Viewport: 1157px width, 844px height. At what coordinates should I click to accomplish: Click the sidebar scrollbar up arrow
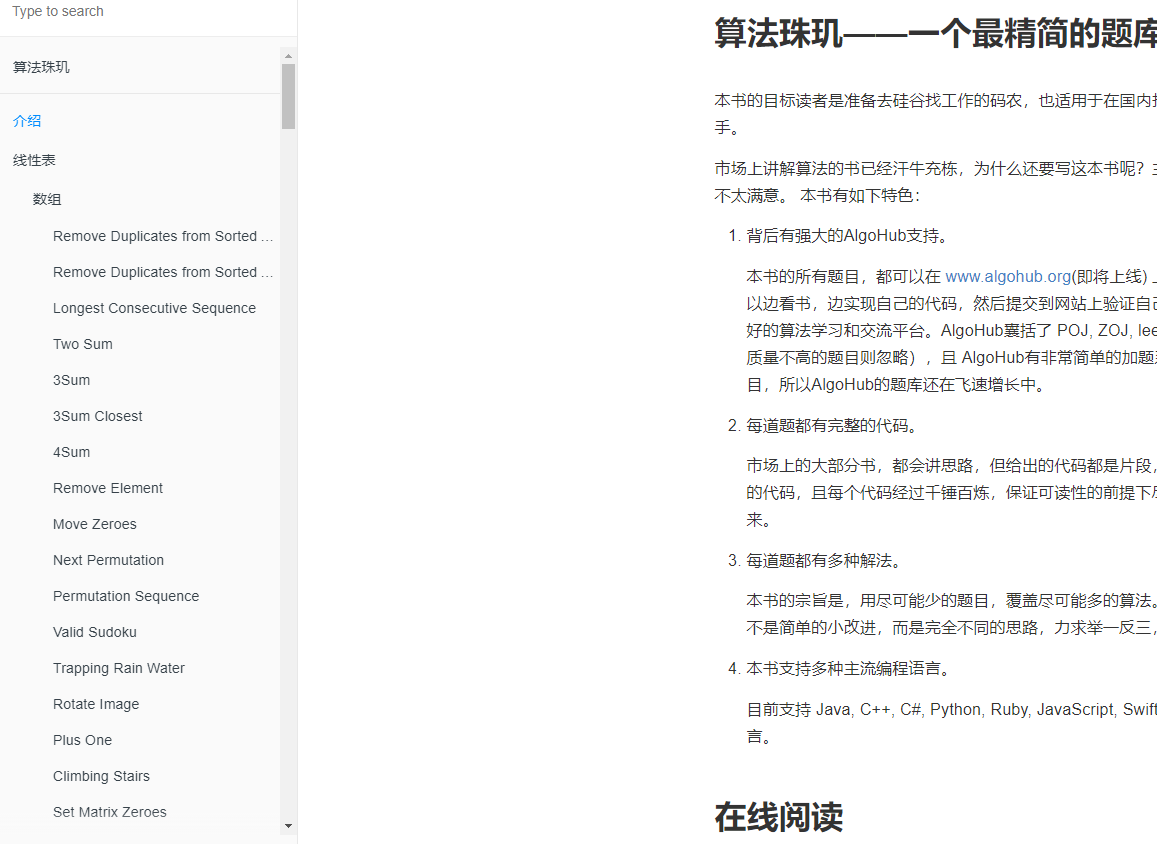click(x=289, y=56)
